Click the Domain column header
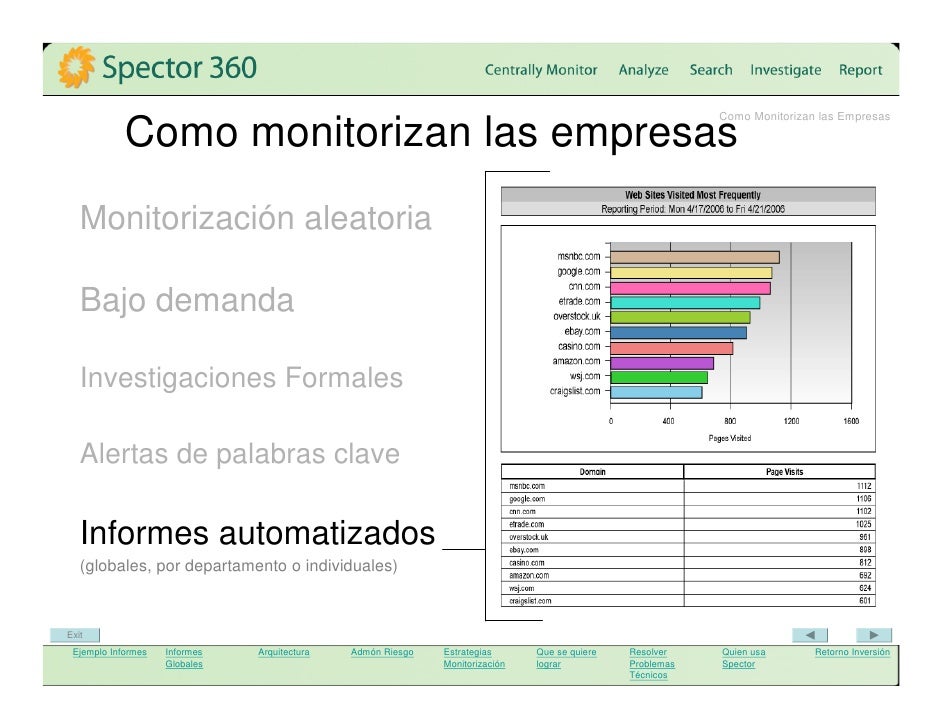 pos(592,472)
